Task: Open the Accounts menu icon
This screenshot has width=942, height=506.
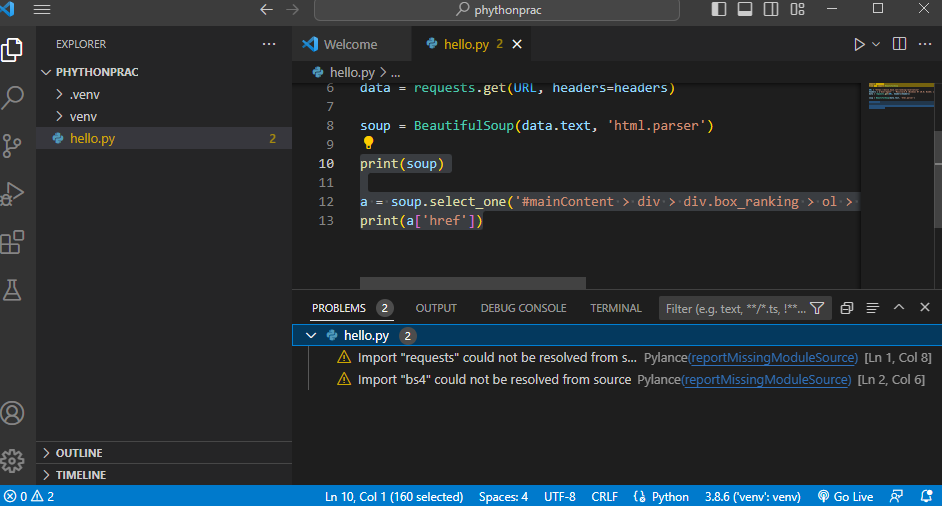Action: (x=12, y=413)
